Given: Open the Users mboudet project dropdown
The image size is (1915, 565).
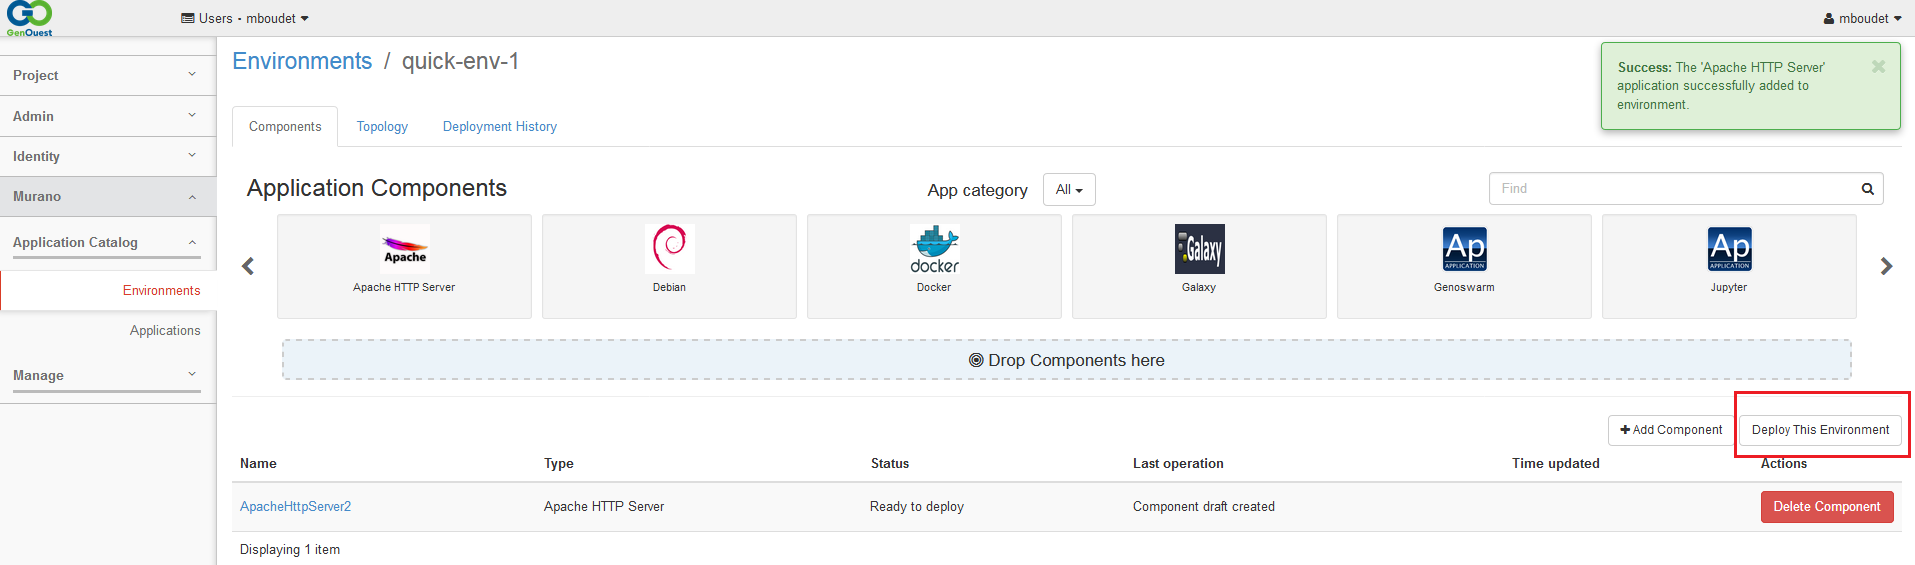Looking at the screenshot, I should tap(245, 18).
